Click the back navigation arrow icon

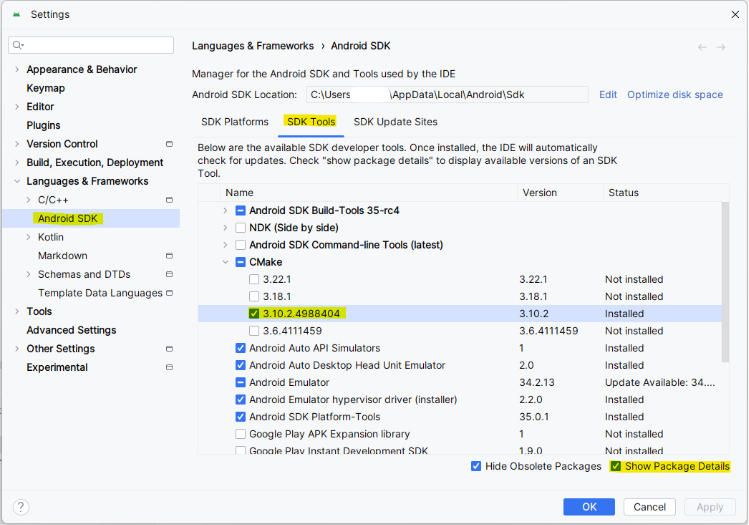702,47
